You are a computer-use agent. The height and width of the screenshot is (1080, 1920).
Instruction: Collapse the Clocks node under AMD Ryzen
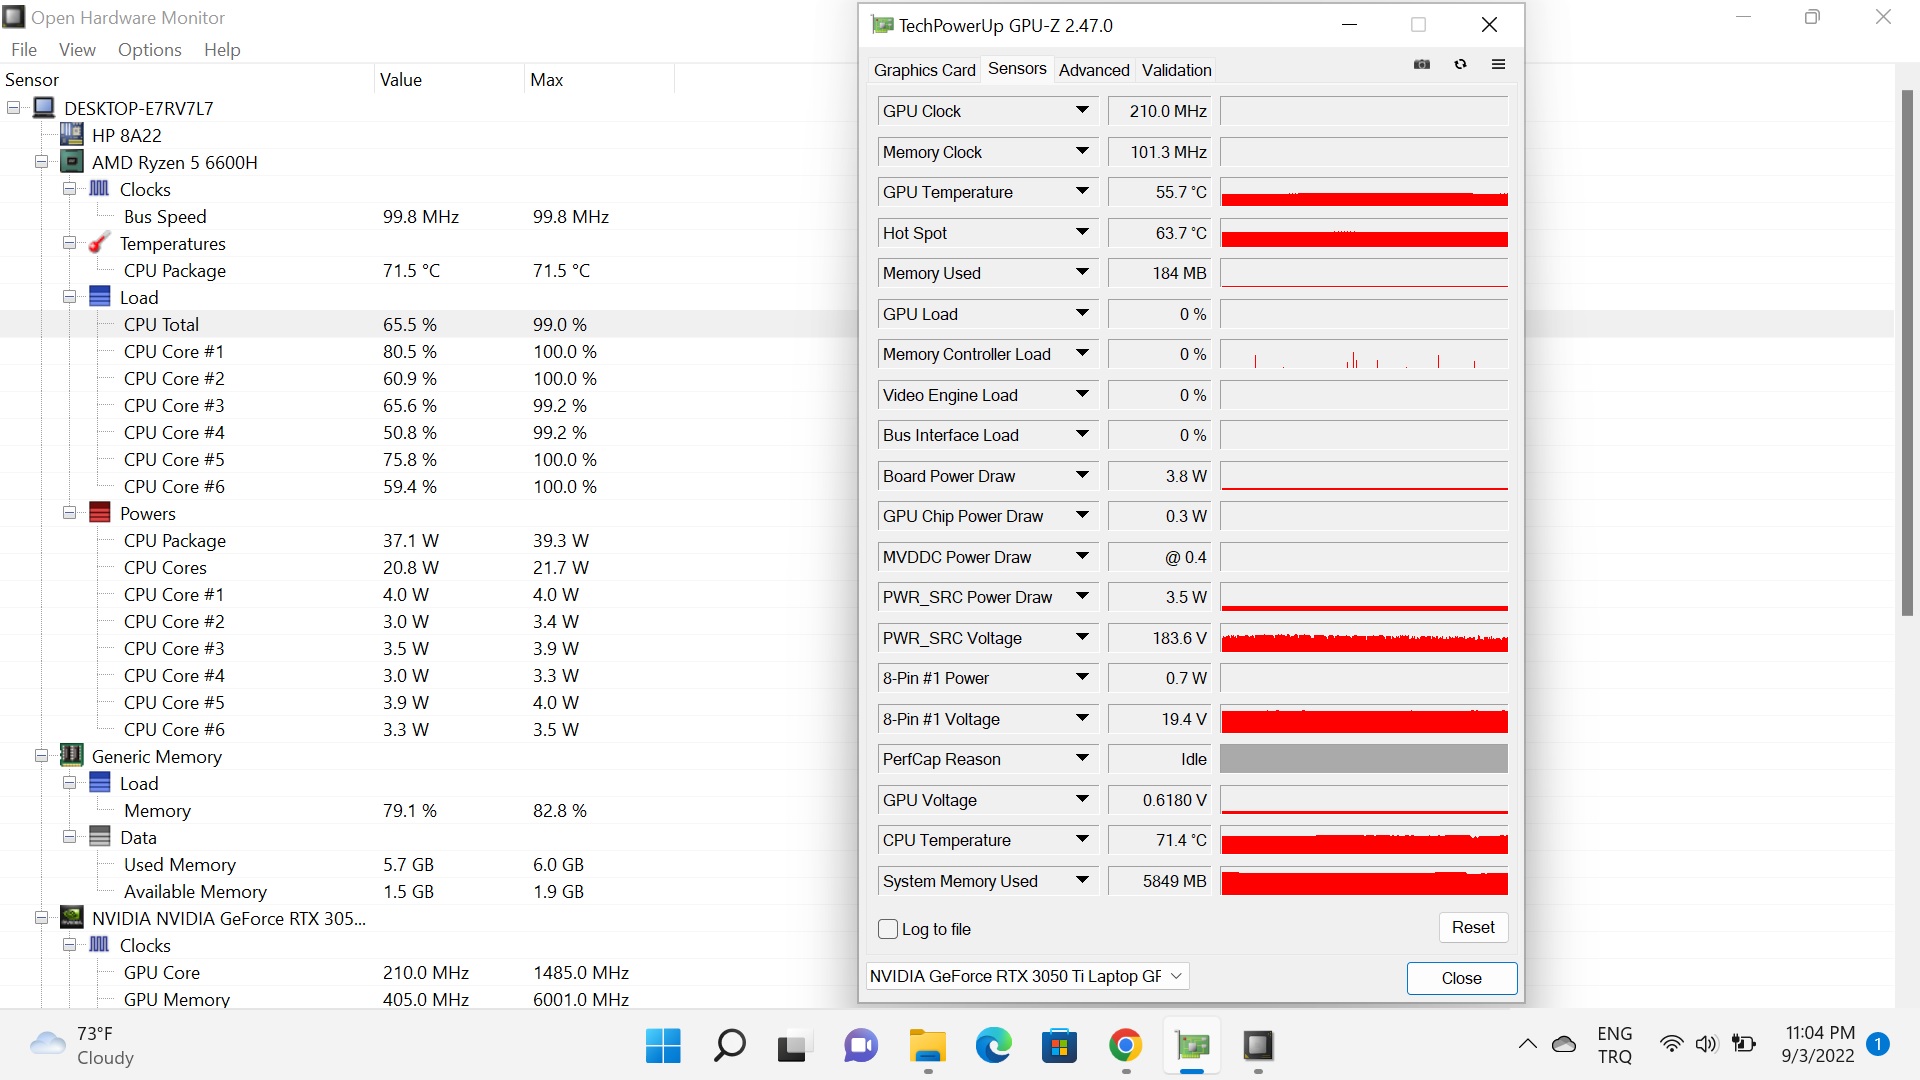70,189
